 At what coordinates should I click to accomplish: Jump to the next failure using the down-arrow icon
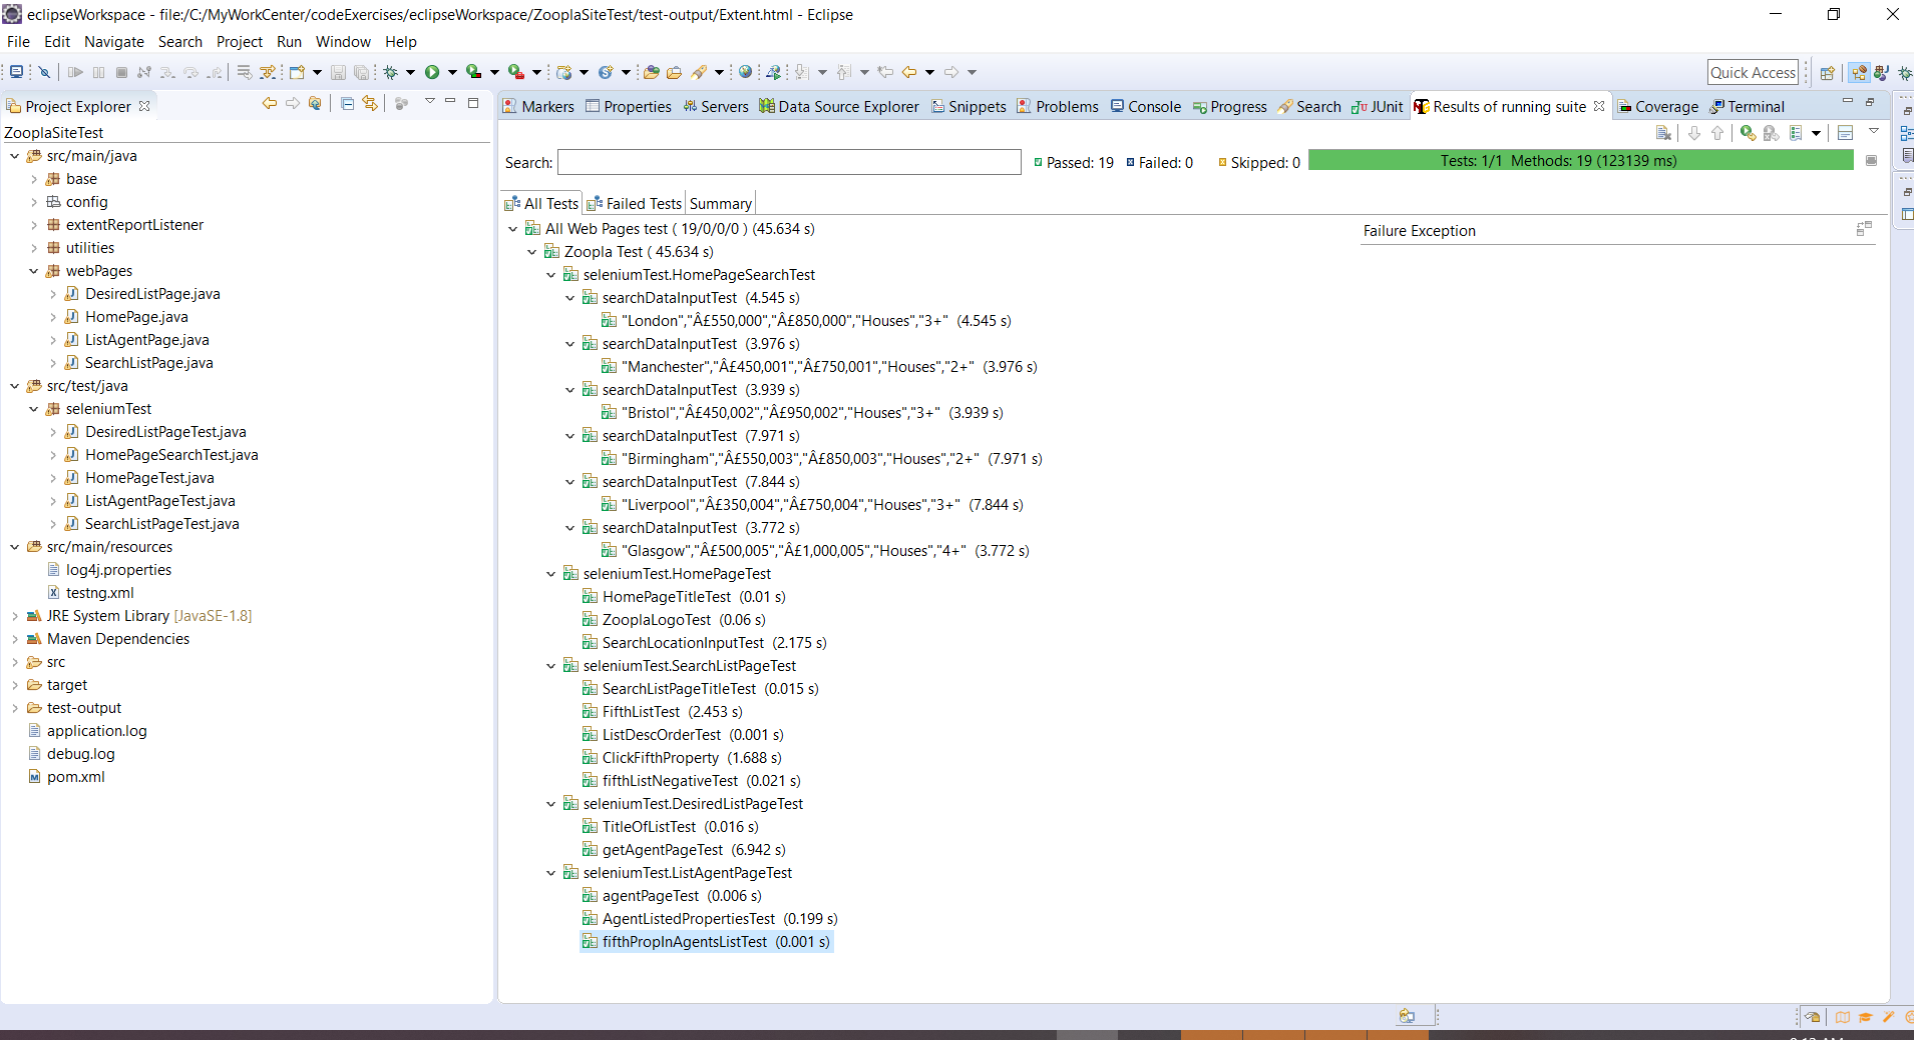tap(1693, 131)
